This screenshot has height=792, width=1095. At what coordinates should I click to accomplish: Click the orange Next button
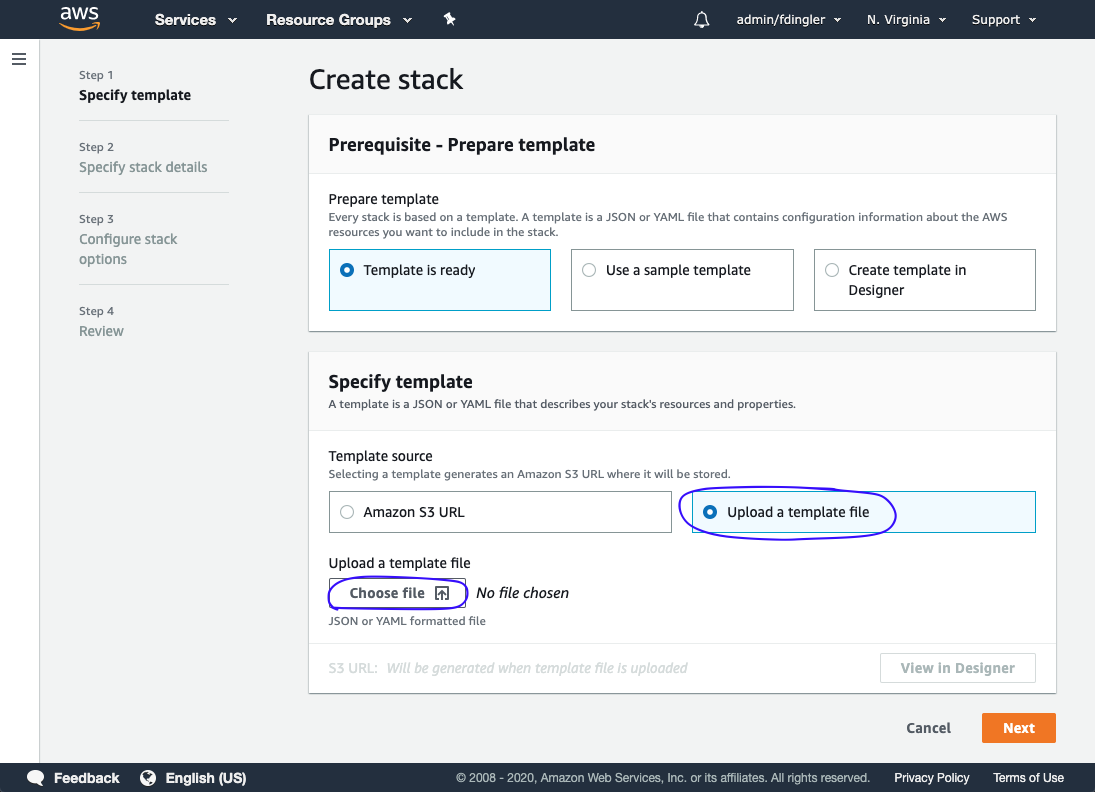pyautogui.click(x=1019, y=728)
